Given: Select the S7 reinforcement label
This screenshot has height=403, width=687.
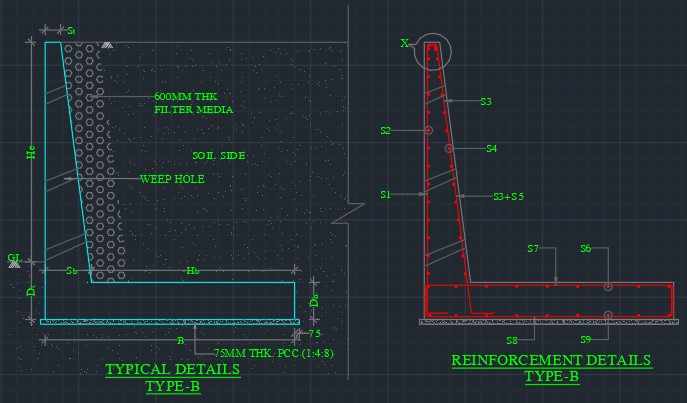Looking at the screenshot, I should click(x=533, y=248).
